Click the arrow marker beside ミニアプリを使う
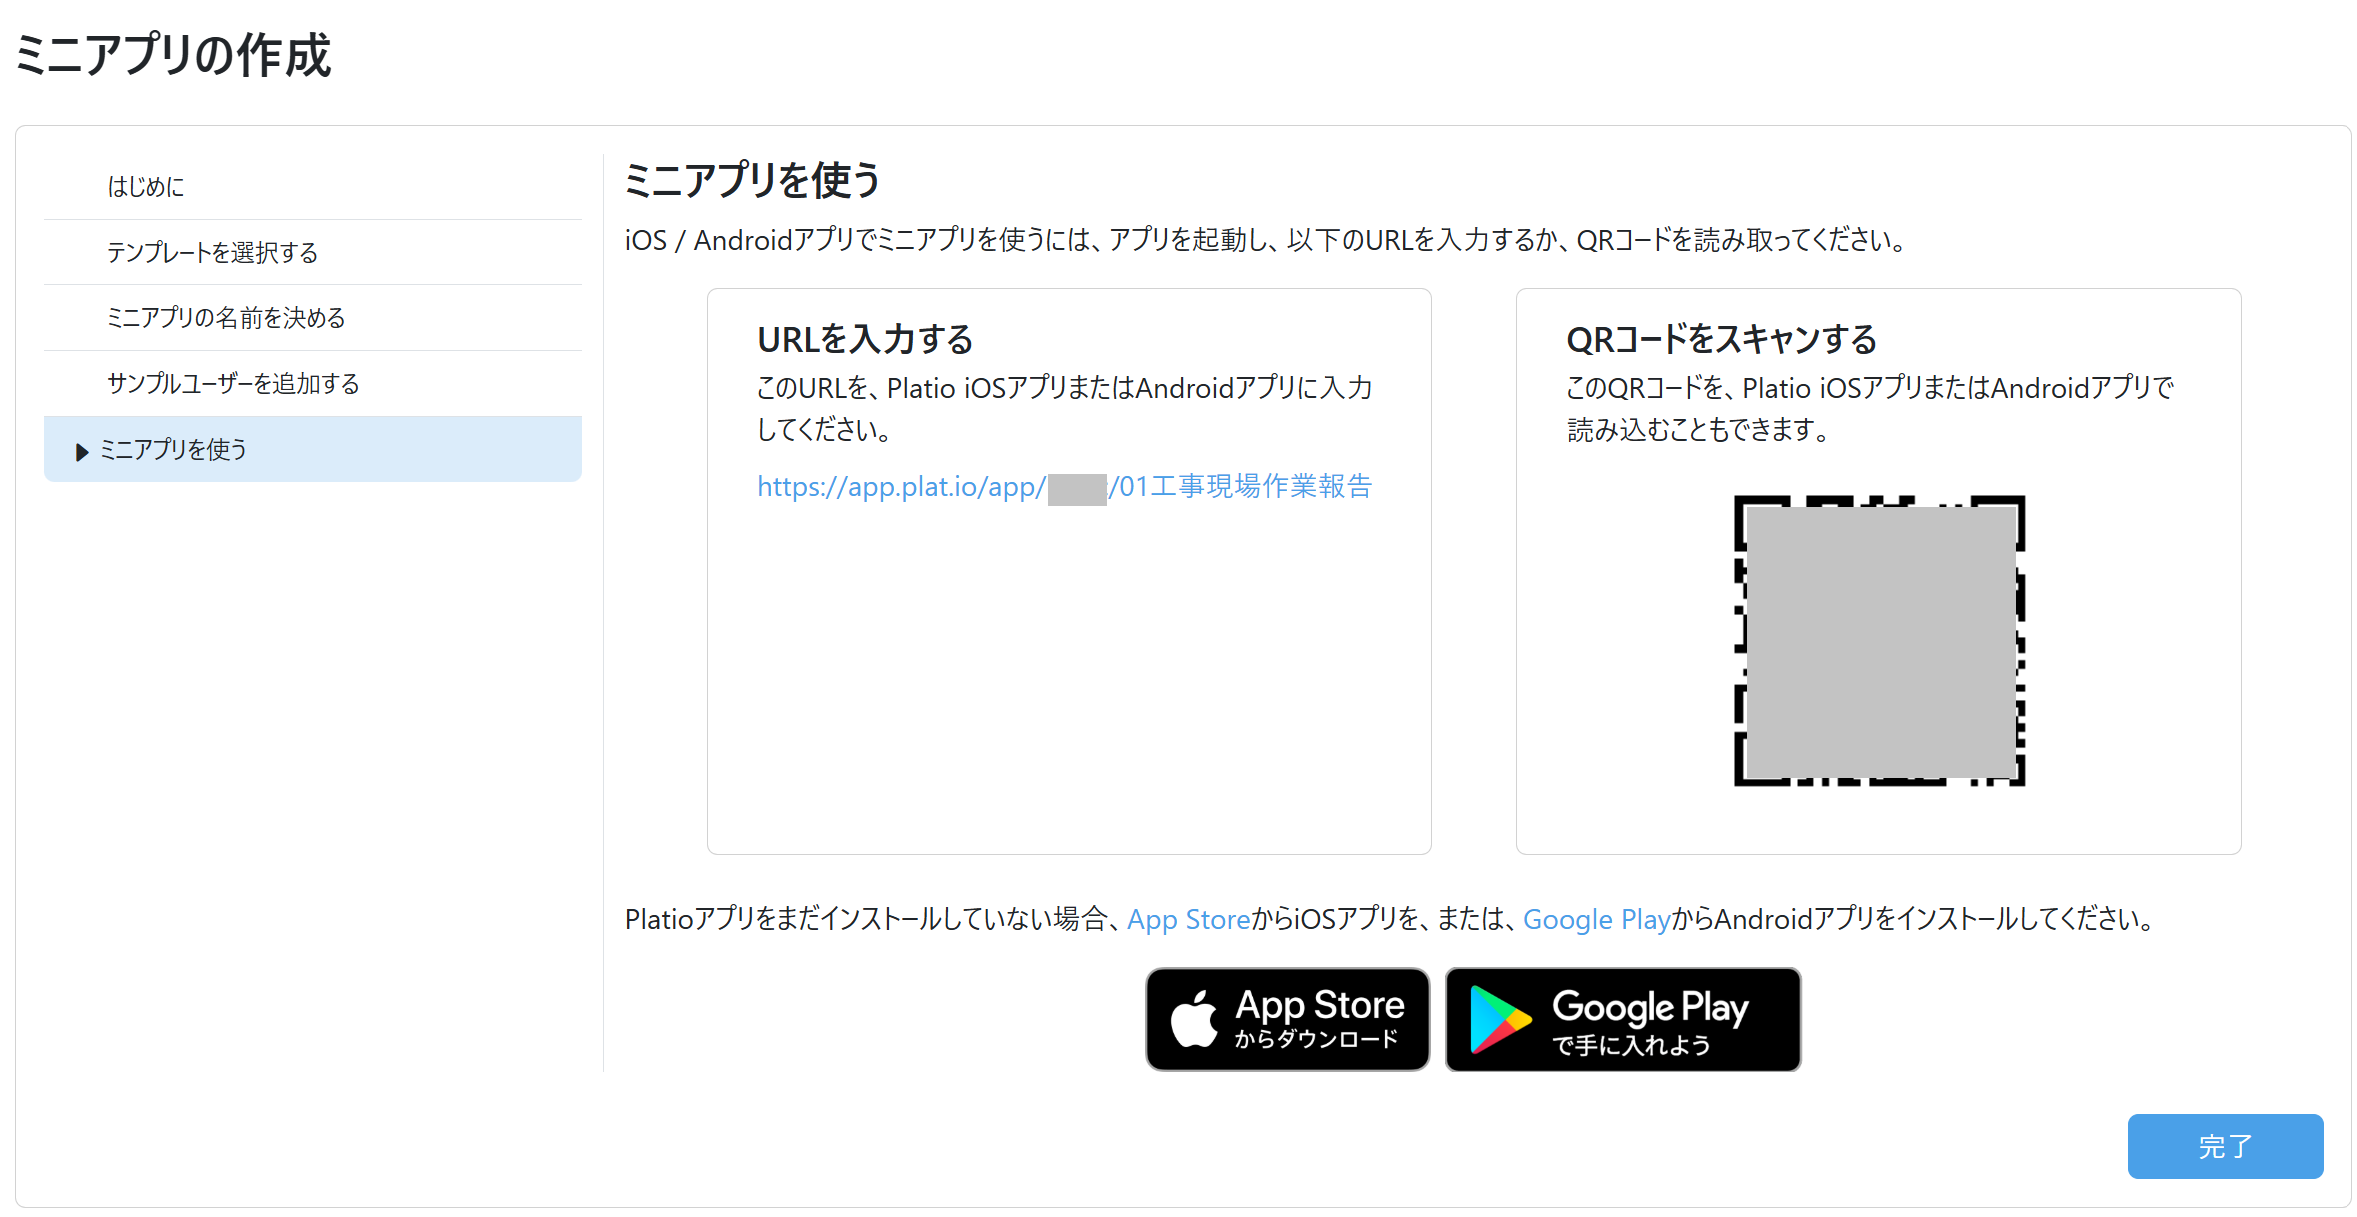Screen dimensions: 2357x1217 pyautogui.click(x=82, y=452)
